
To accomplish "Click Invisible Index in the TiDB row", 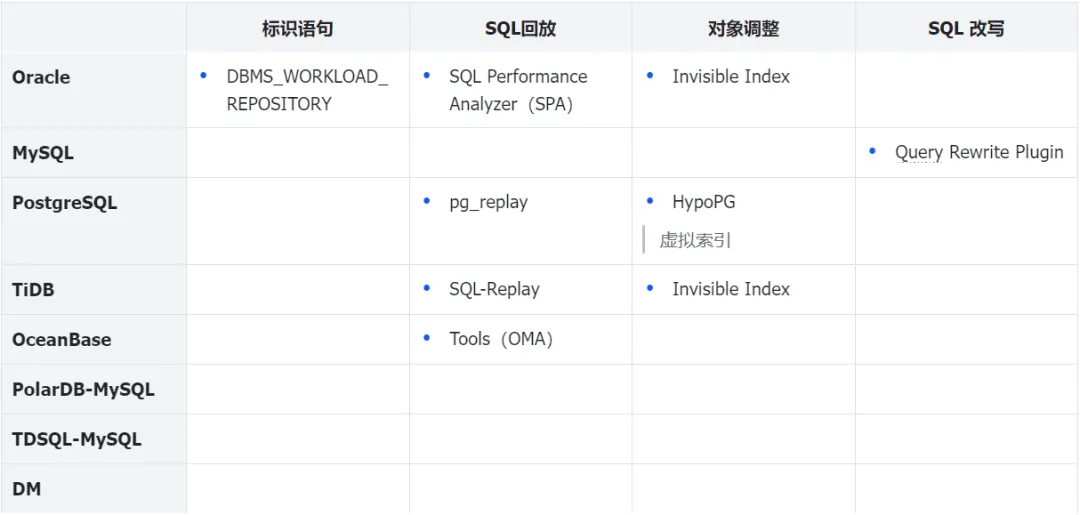I will pyautogui.click(x=731, y=289).
